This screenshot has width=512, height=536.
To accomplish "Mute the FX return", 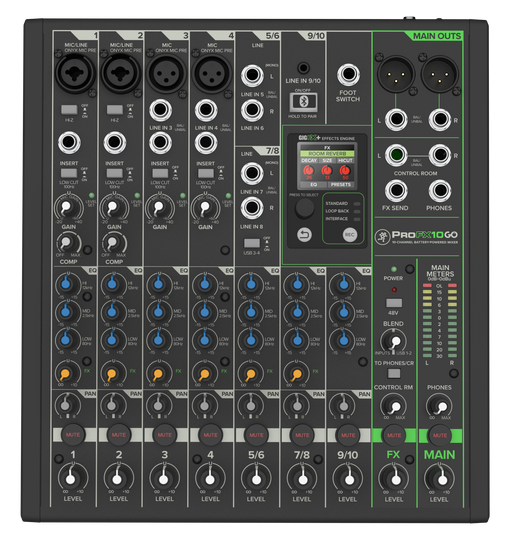I will [394, 435].
